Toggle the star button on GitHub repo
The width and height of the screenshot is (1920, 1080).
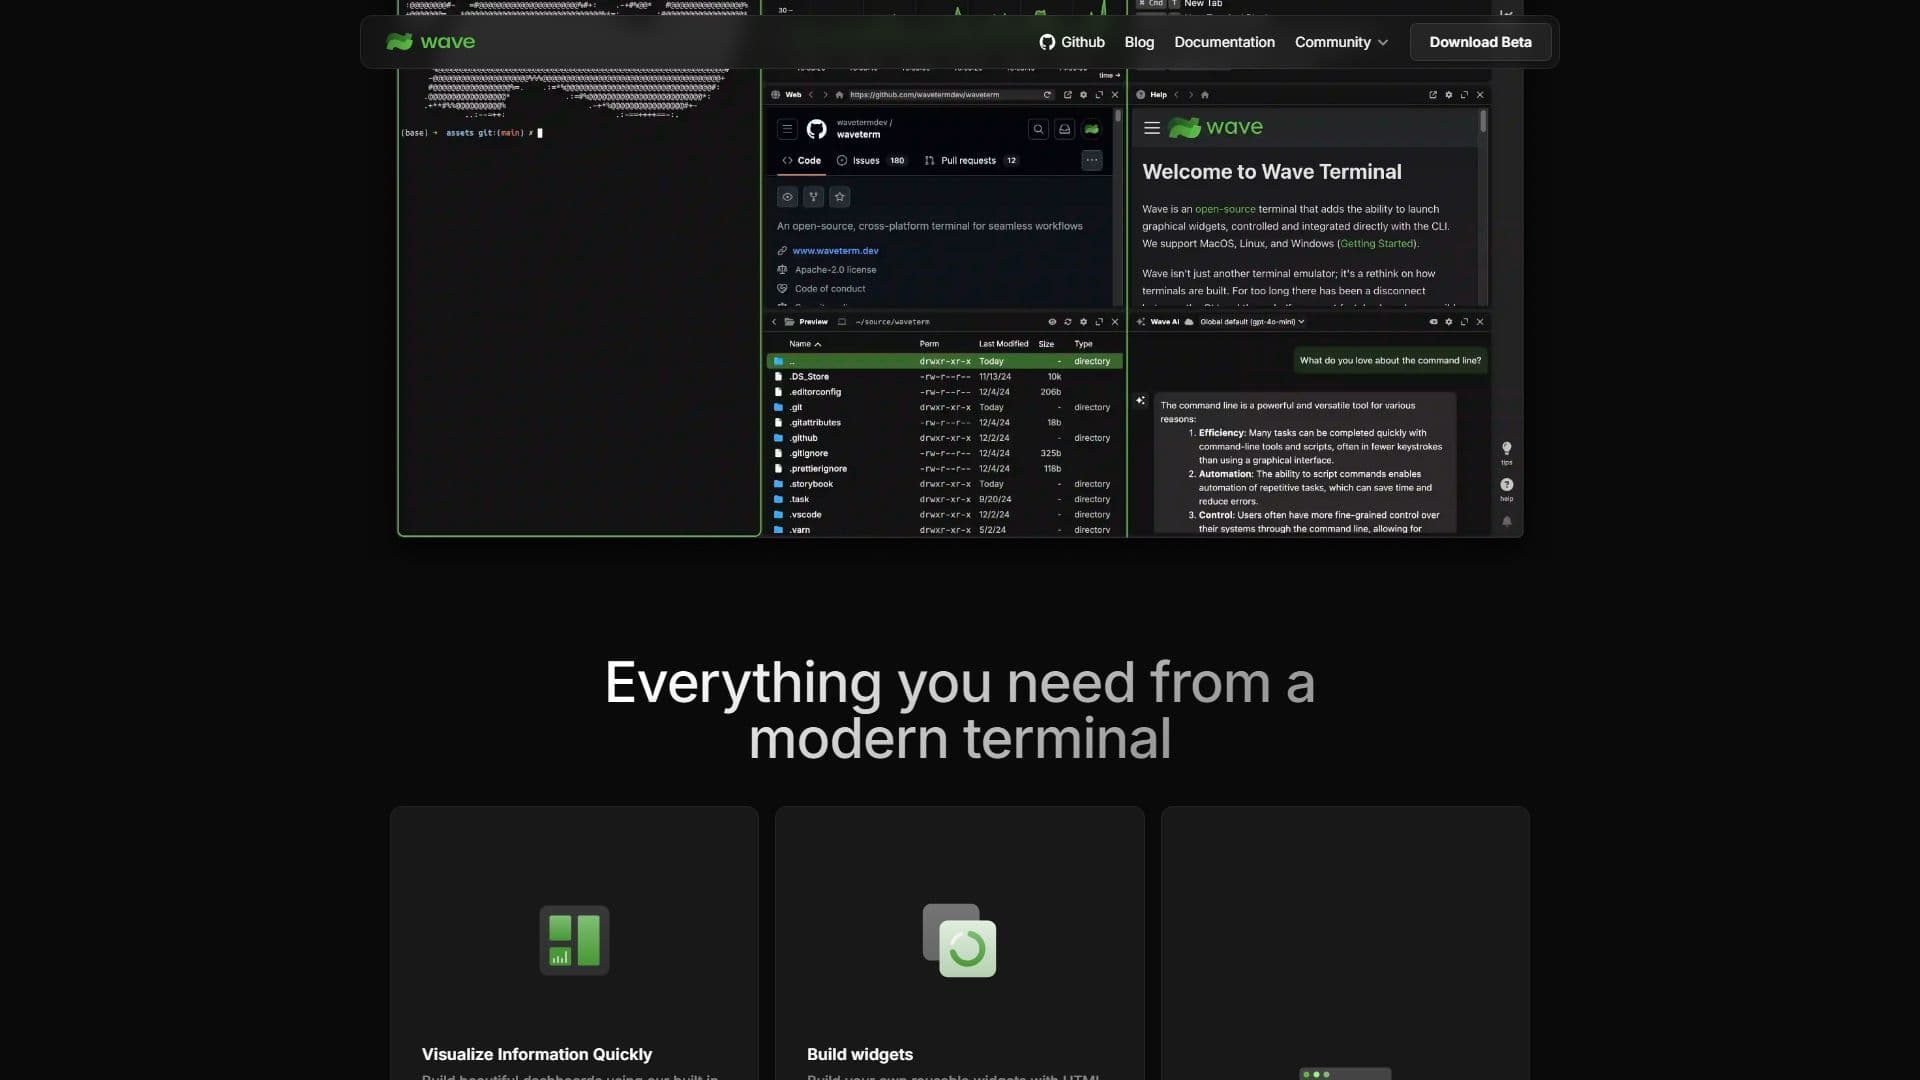click(x=840, y=197)
